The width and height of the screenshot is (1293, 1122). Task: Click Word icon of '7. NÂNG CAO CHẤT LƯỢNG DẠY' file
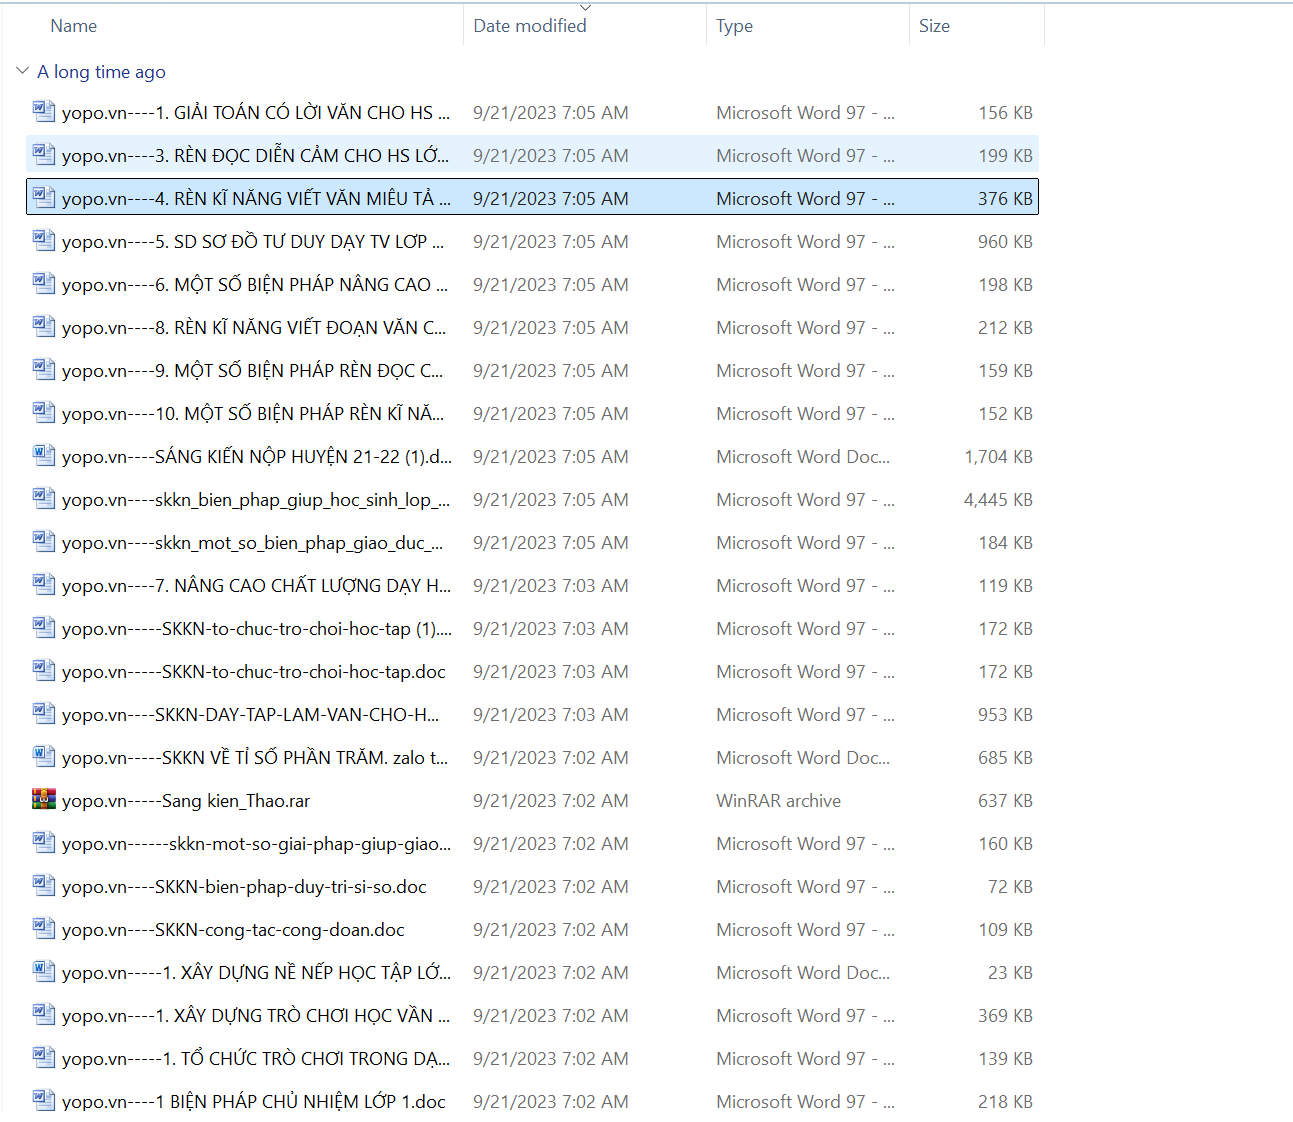pos(43,584)
